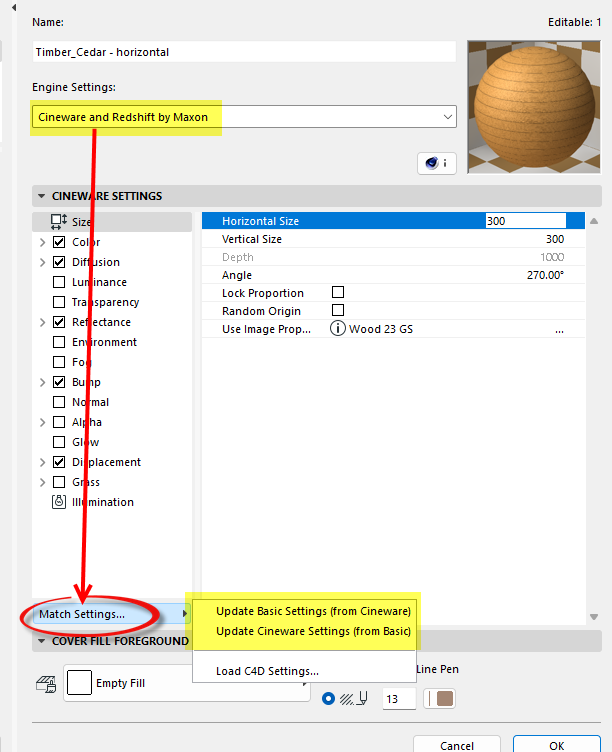Toggle the Displacement channel checkbox
The width and height of the screenshot is (612, 752).
point(59,462)
